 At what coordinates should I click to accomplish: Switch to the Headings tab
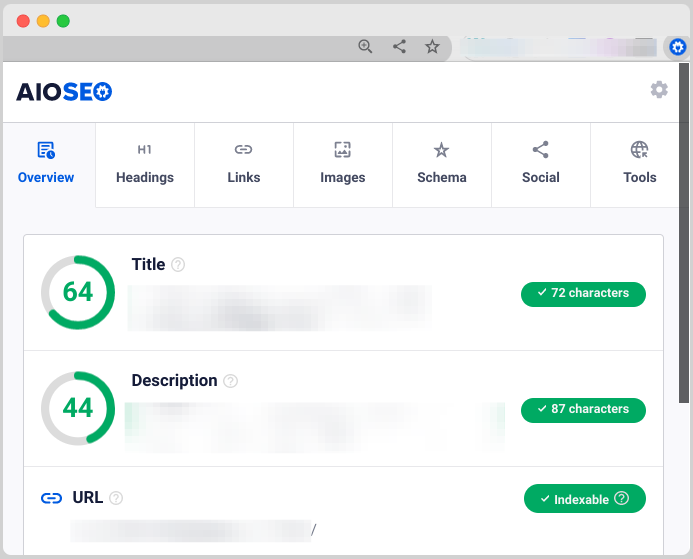[x=145, y=164]
